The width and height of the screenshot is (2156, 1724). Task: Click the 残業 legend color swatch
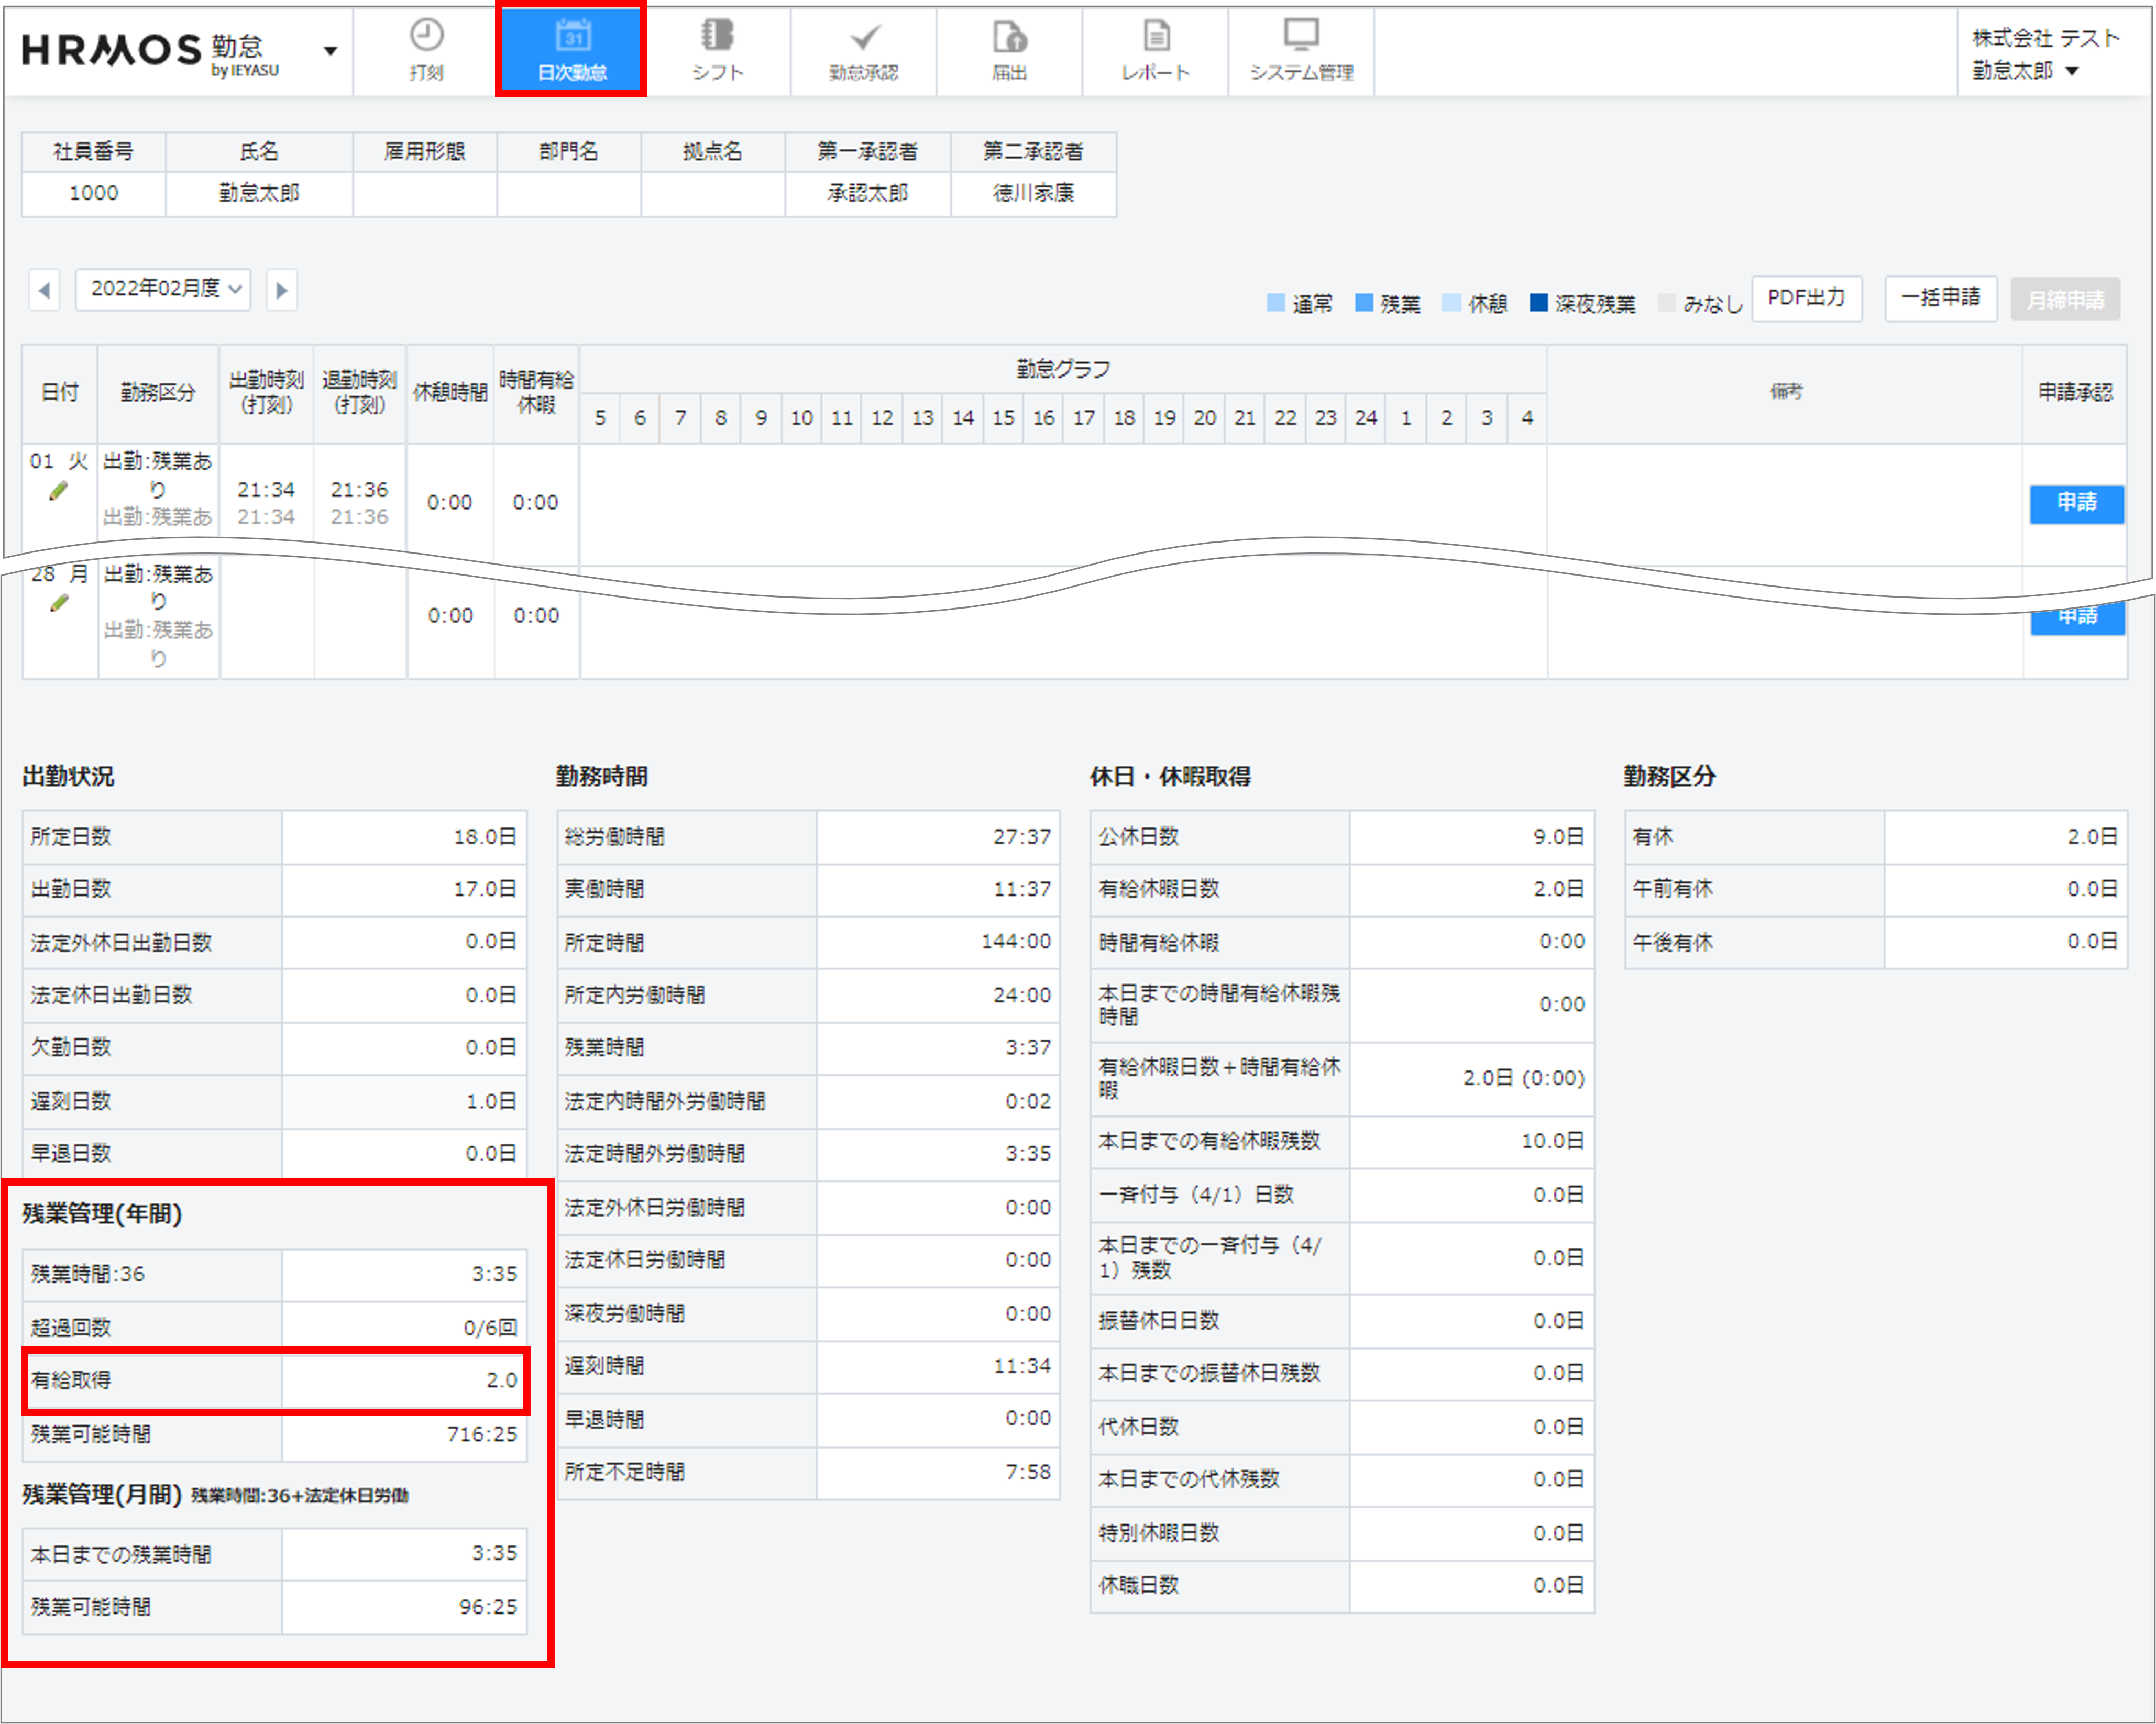pos(1363,302)
